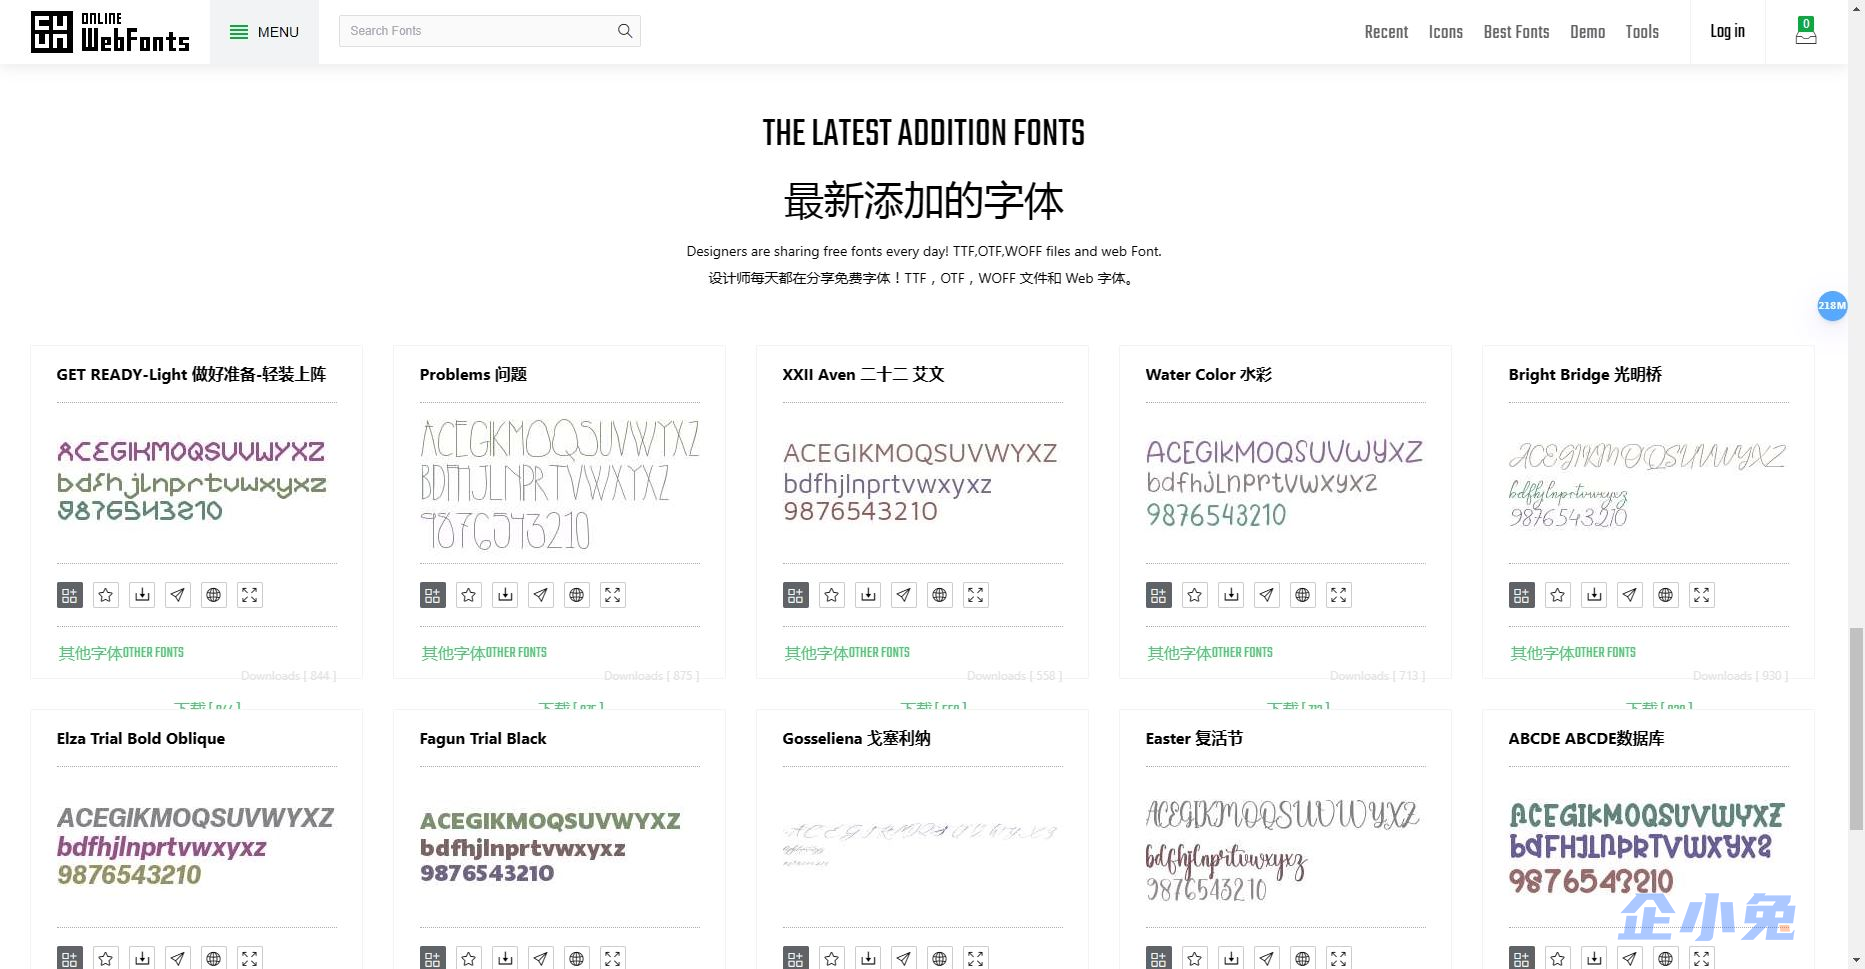Open the Tools page
Screen dimensions: 1865x969
(x=1642, y=31)
